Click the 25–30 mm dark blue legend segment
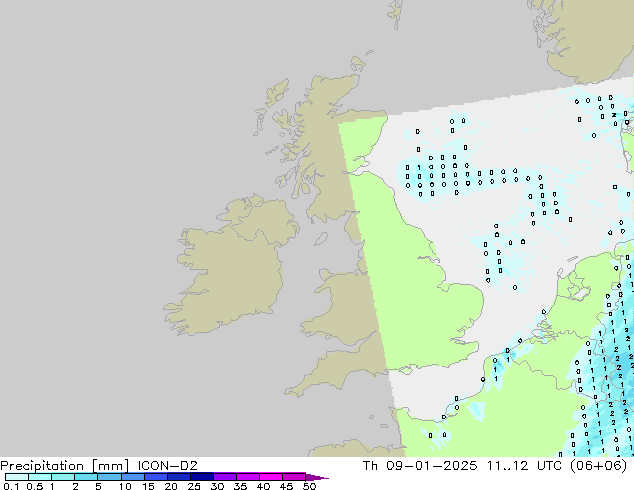 (201, 477)
